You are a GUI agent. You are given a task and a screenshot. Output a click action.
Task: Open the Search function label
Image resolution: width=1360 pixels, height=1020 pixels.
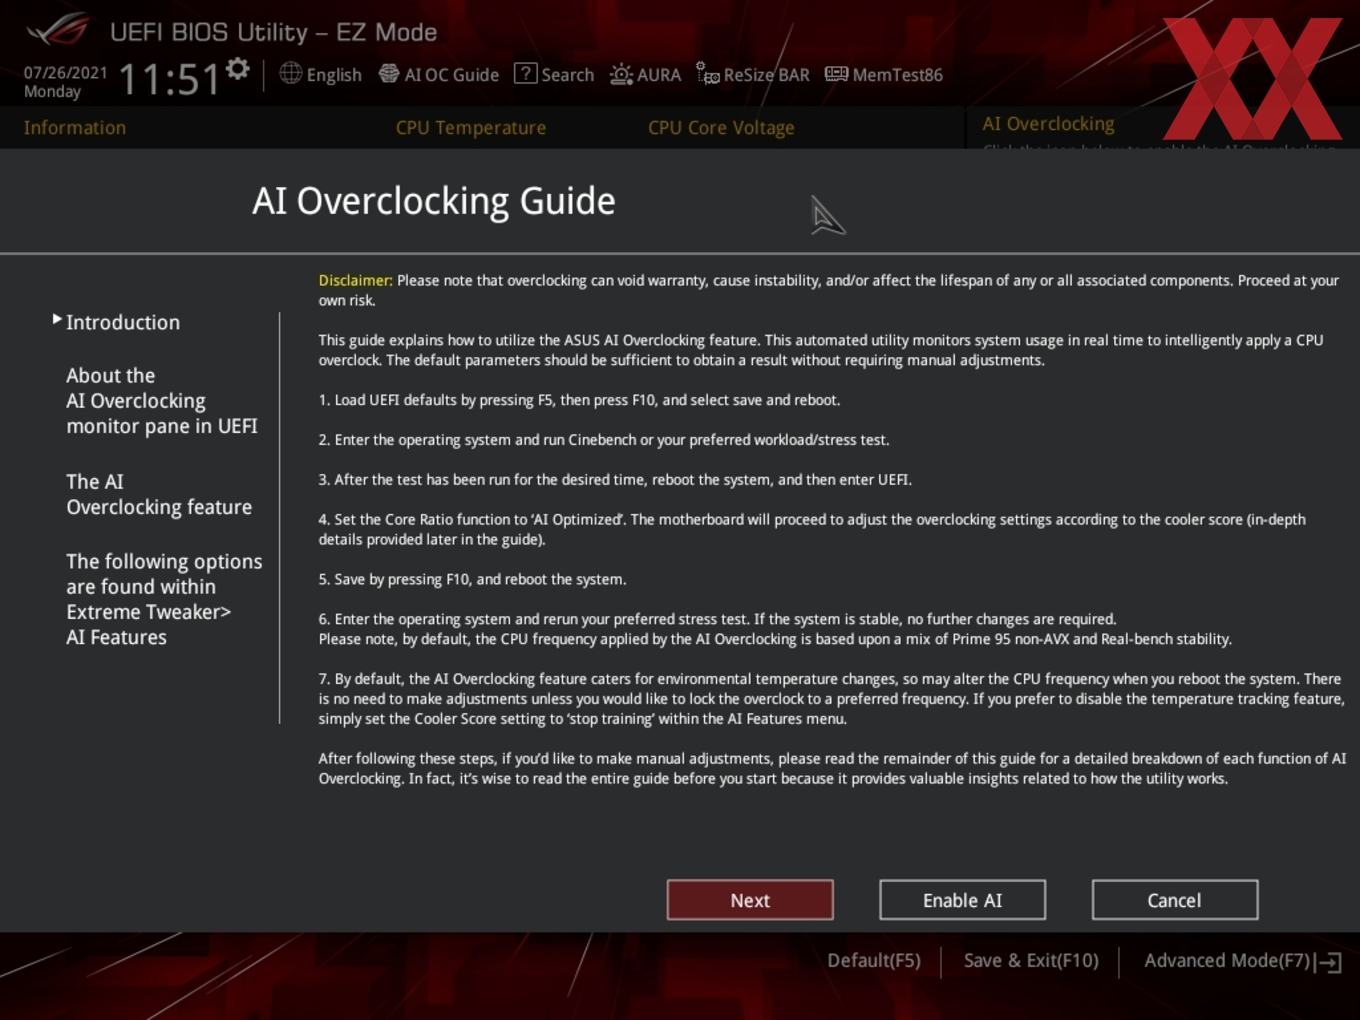567,75
